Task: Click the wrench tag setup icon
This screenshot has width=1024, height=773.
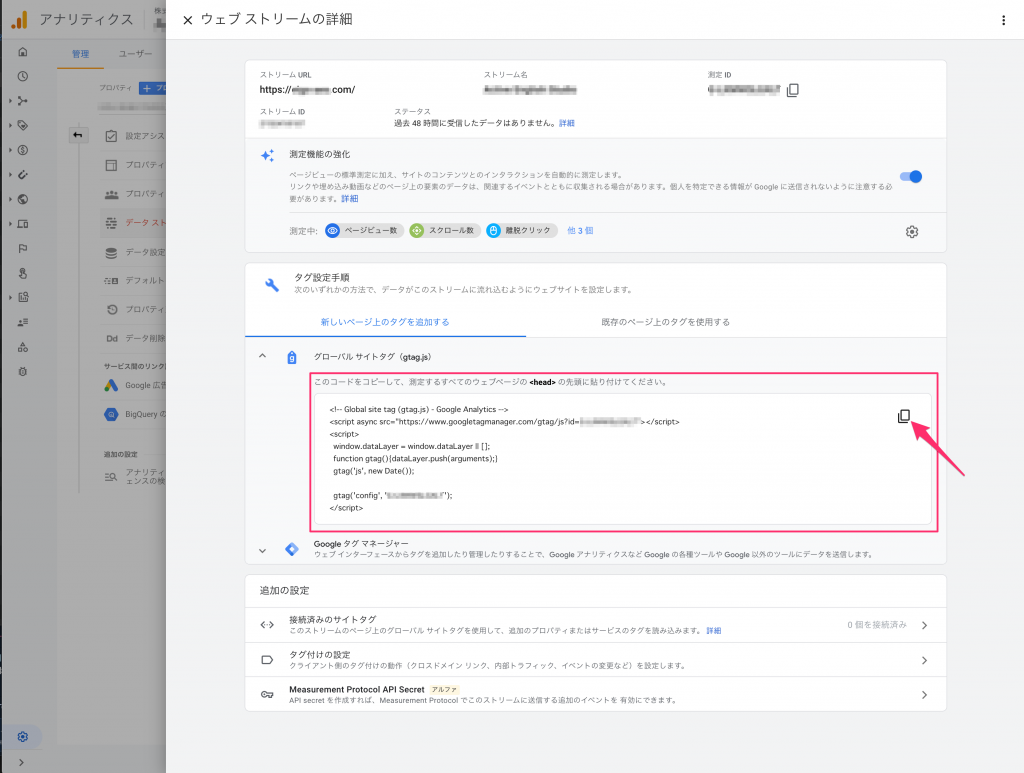Action: [272, 285]
